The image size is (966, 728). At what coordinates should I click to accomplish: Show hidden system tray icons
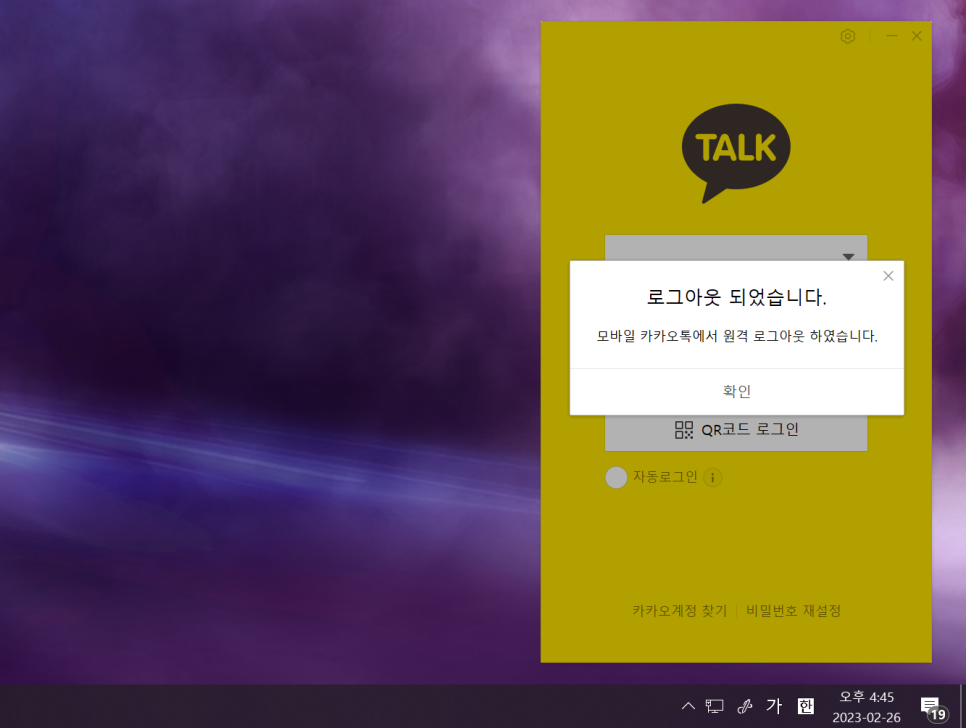[x=688, y=706]
